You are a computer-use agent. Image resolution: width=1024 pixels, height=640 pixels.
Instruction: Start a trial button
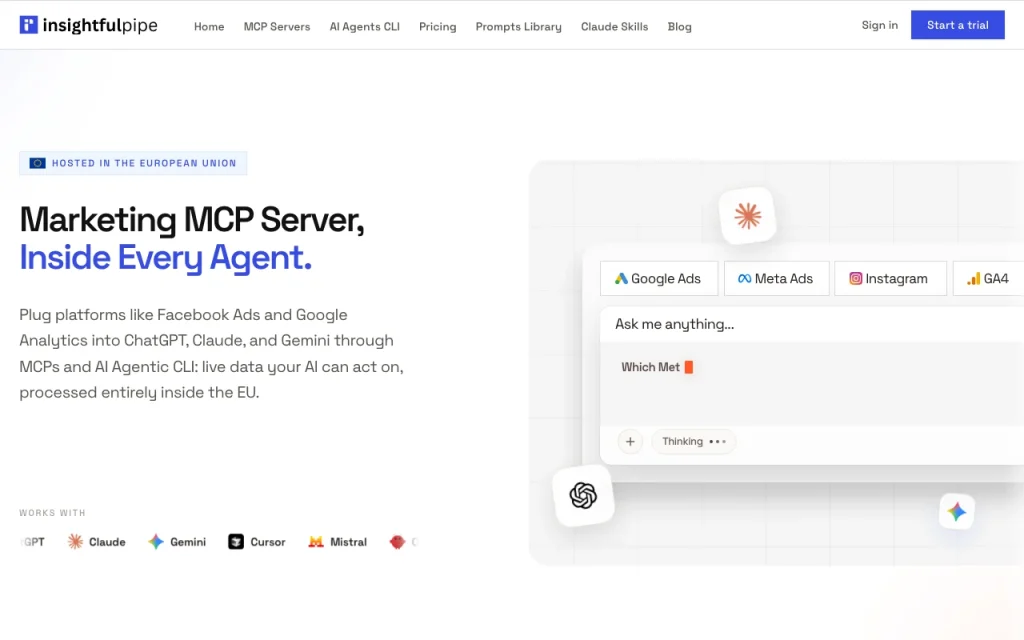957,25
